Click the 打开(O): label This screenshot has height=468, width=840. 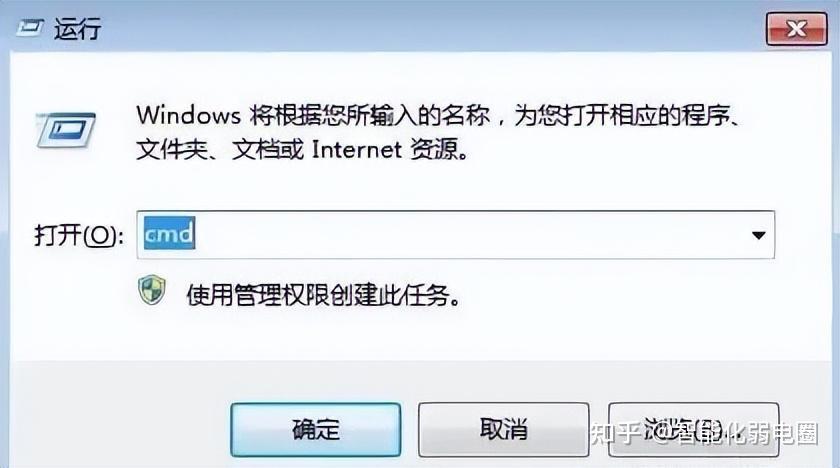point(79,235)
